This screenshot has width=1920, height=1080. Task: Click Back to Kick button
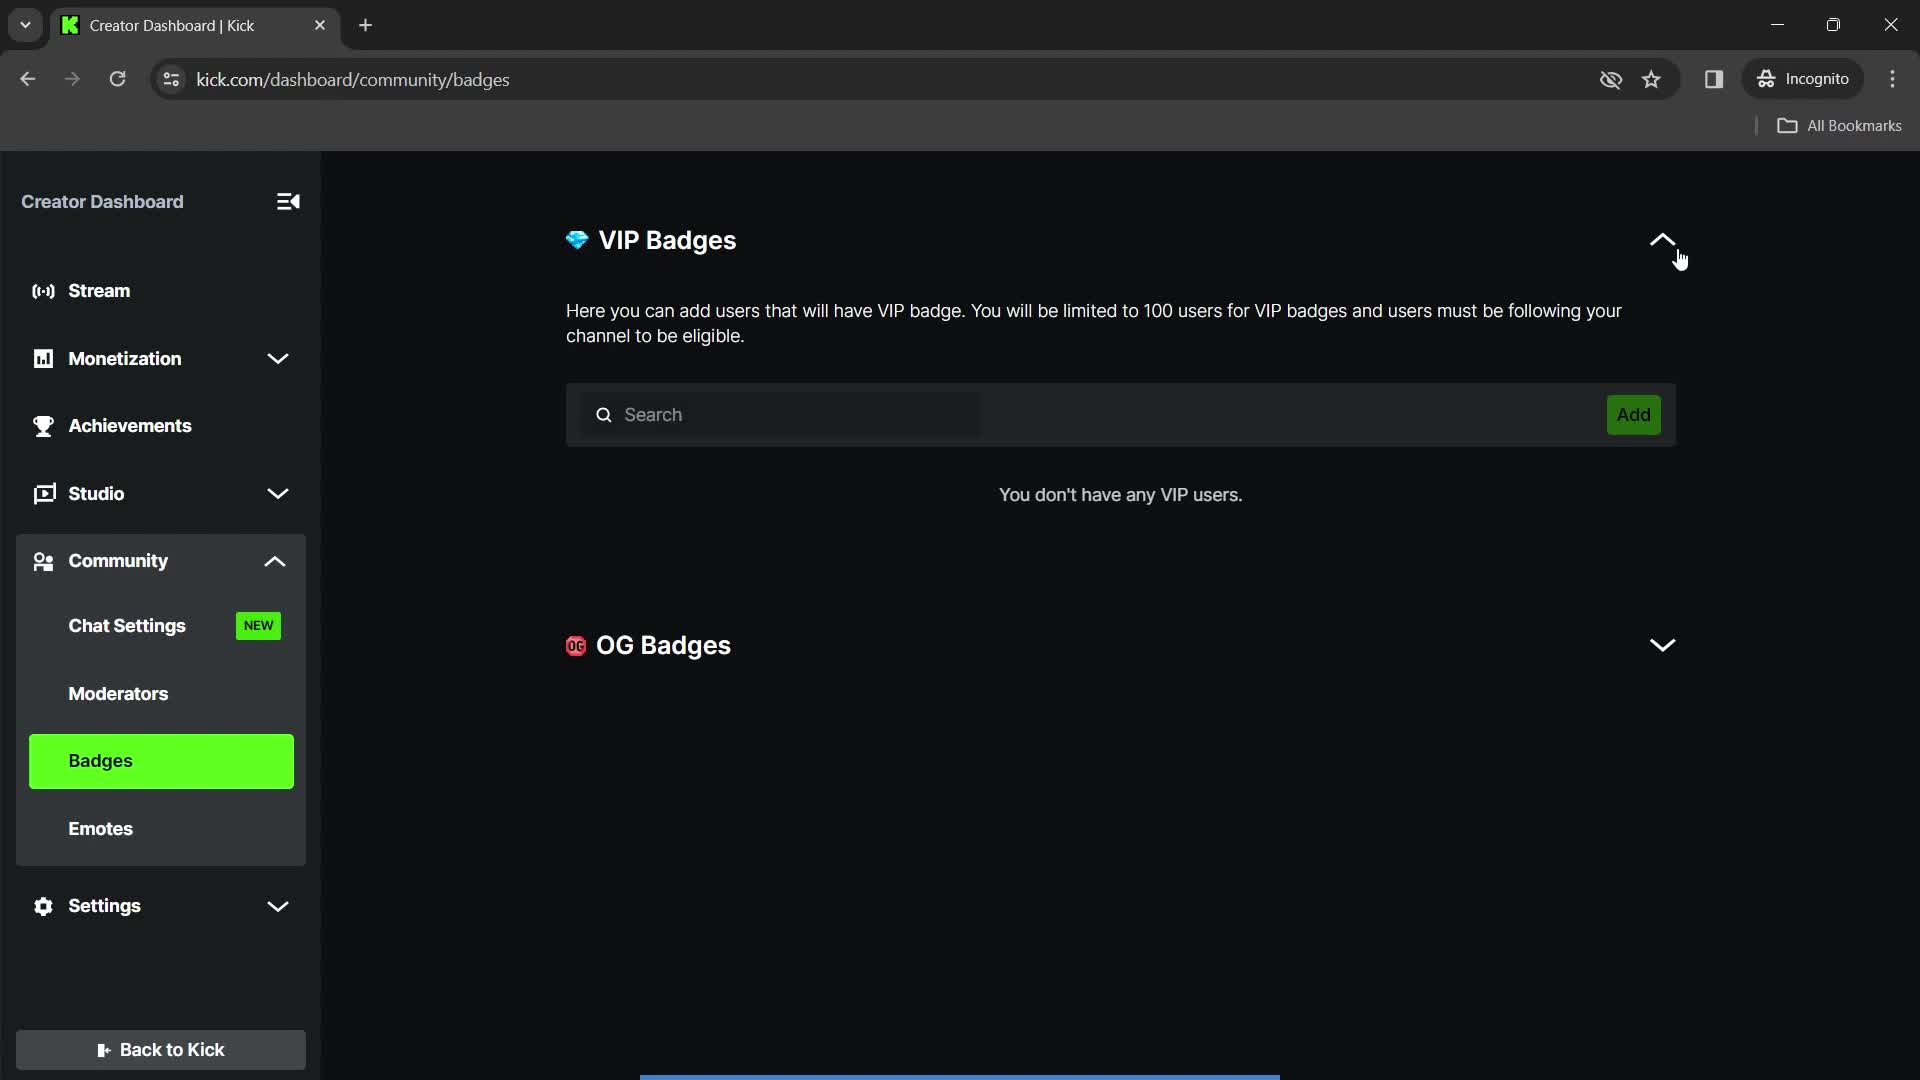[160, 1050]
